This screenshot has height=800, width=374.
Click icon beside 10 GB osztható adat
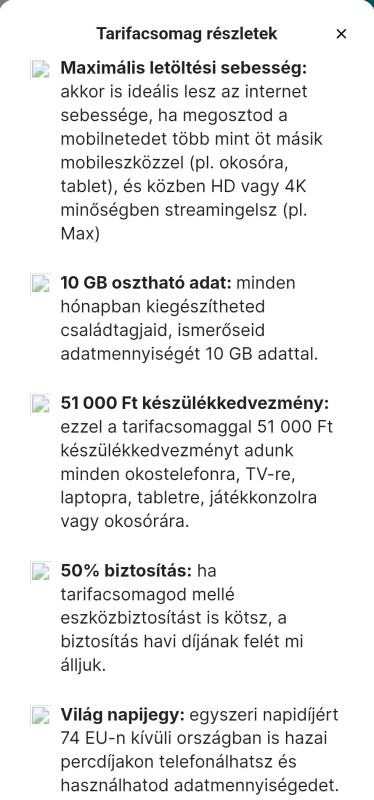tap(40, 283)
